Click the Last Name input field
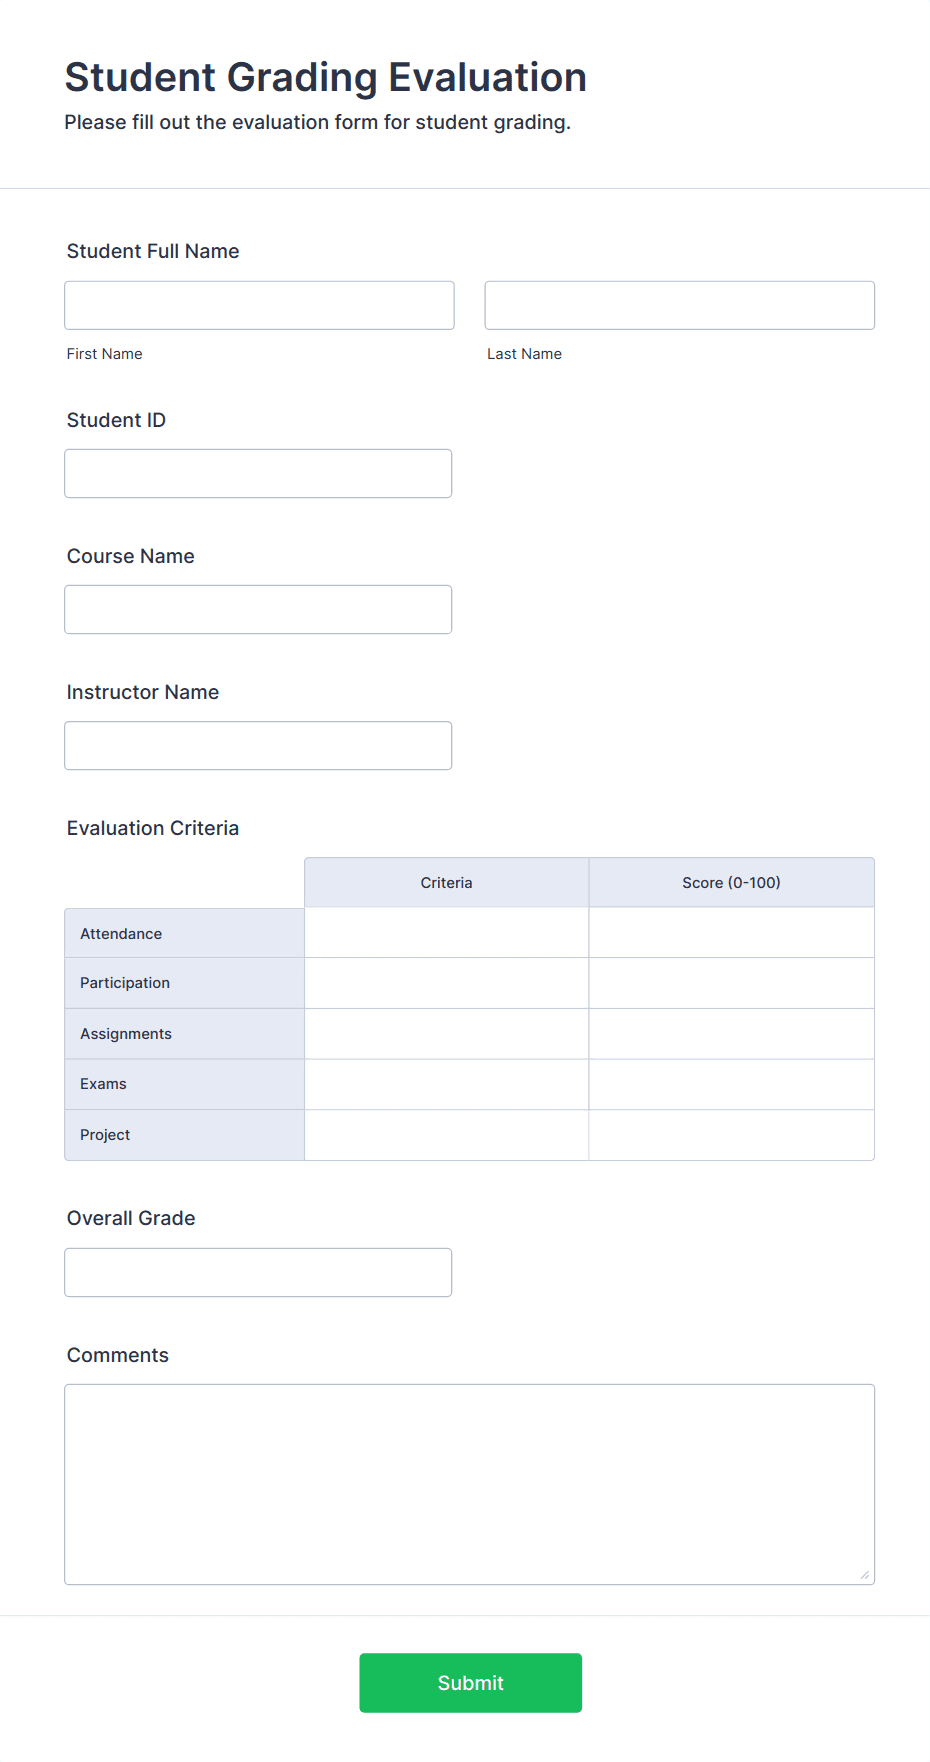Viewport: 930px width, 1762px height. coord(679,304)
